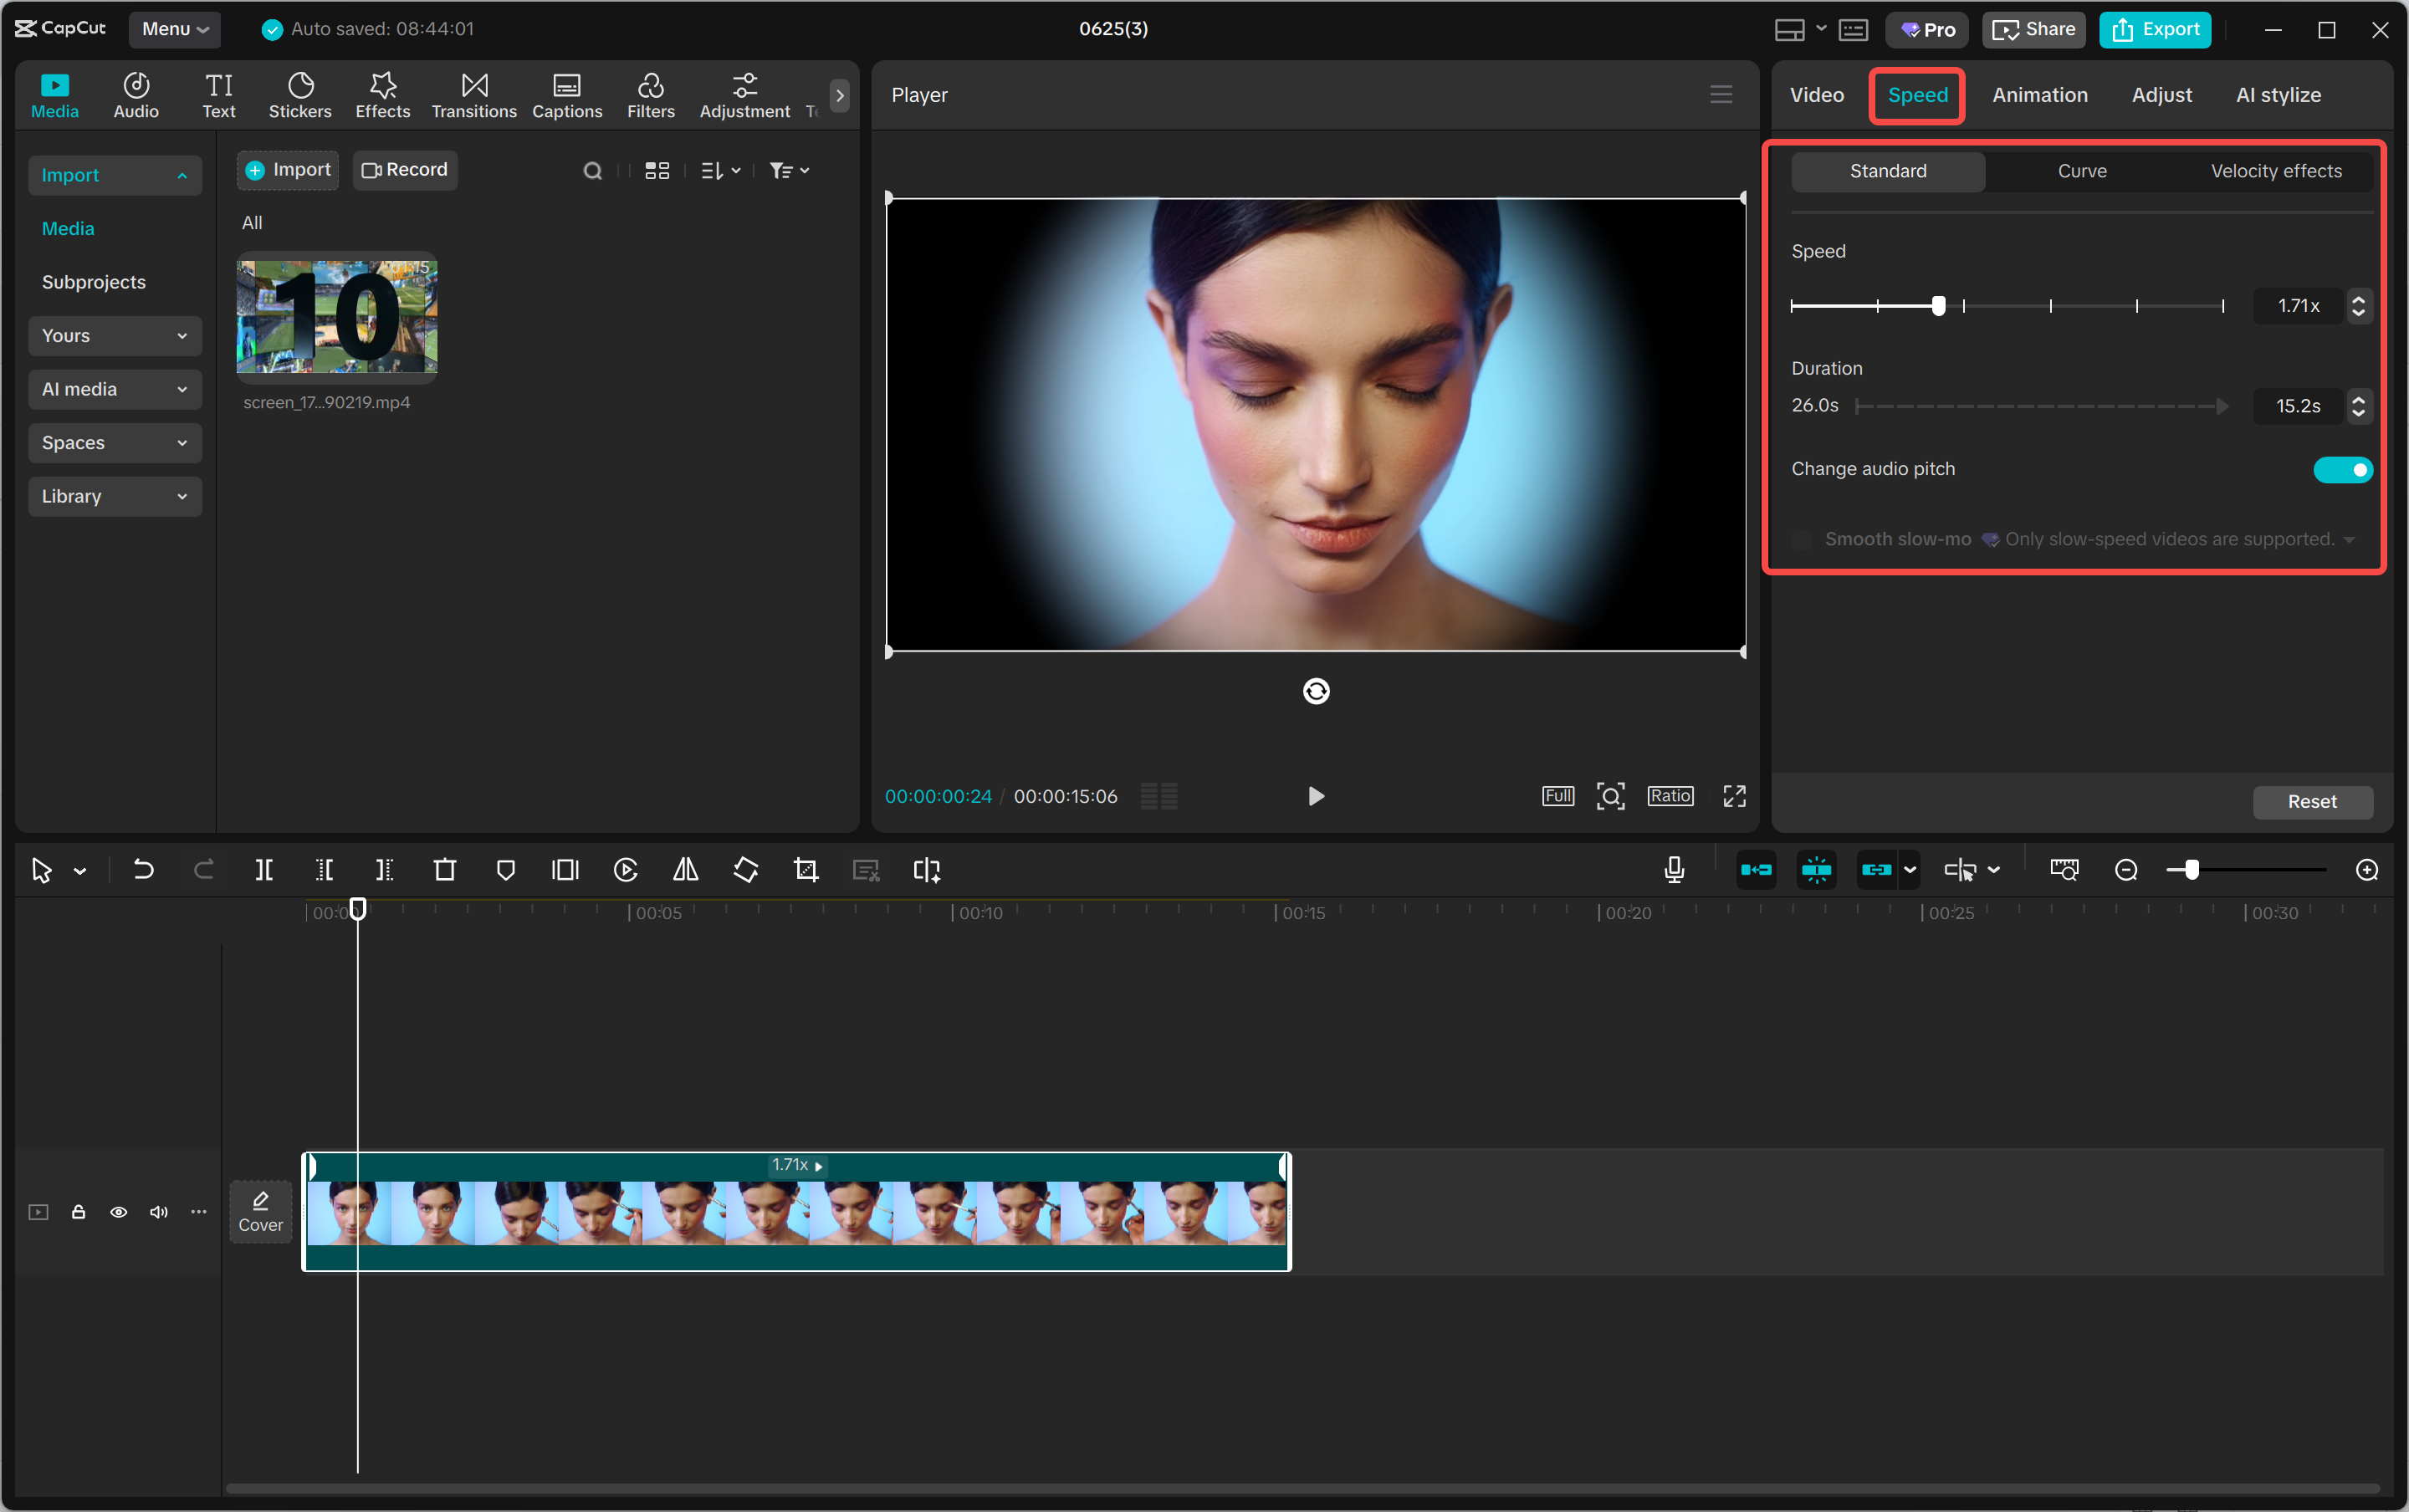
Task: Hide the video track with eye icon
Action: point(119,1212)
